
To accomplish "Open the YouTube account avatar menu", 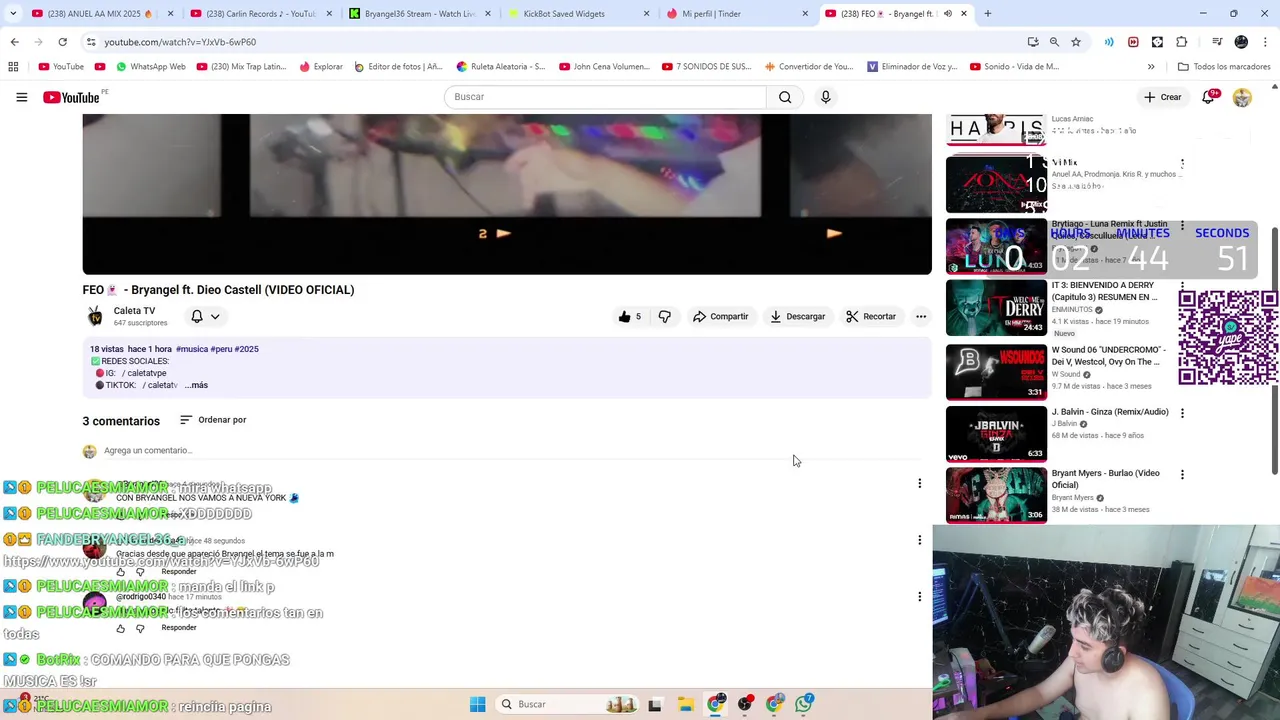I will 1242,97.
